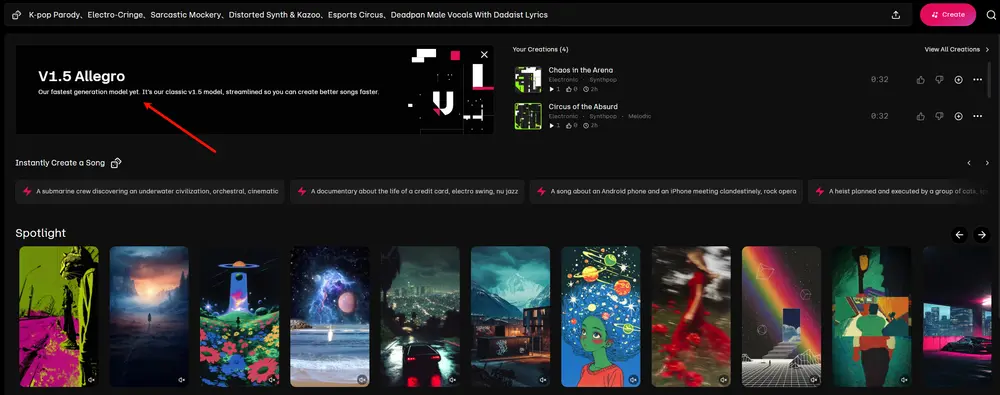Click the pink Create button
The image size is (1000, 395).
point(948,15)
